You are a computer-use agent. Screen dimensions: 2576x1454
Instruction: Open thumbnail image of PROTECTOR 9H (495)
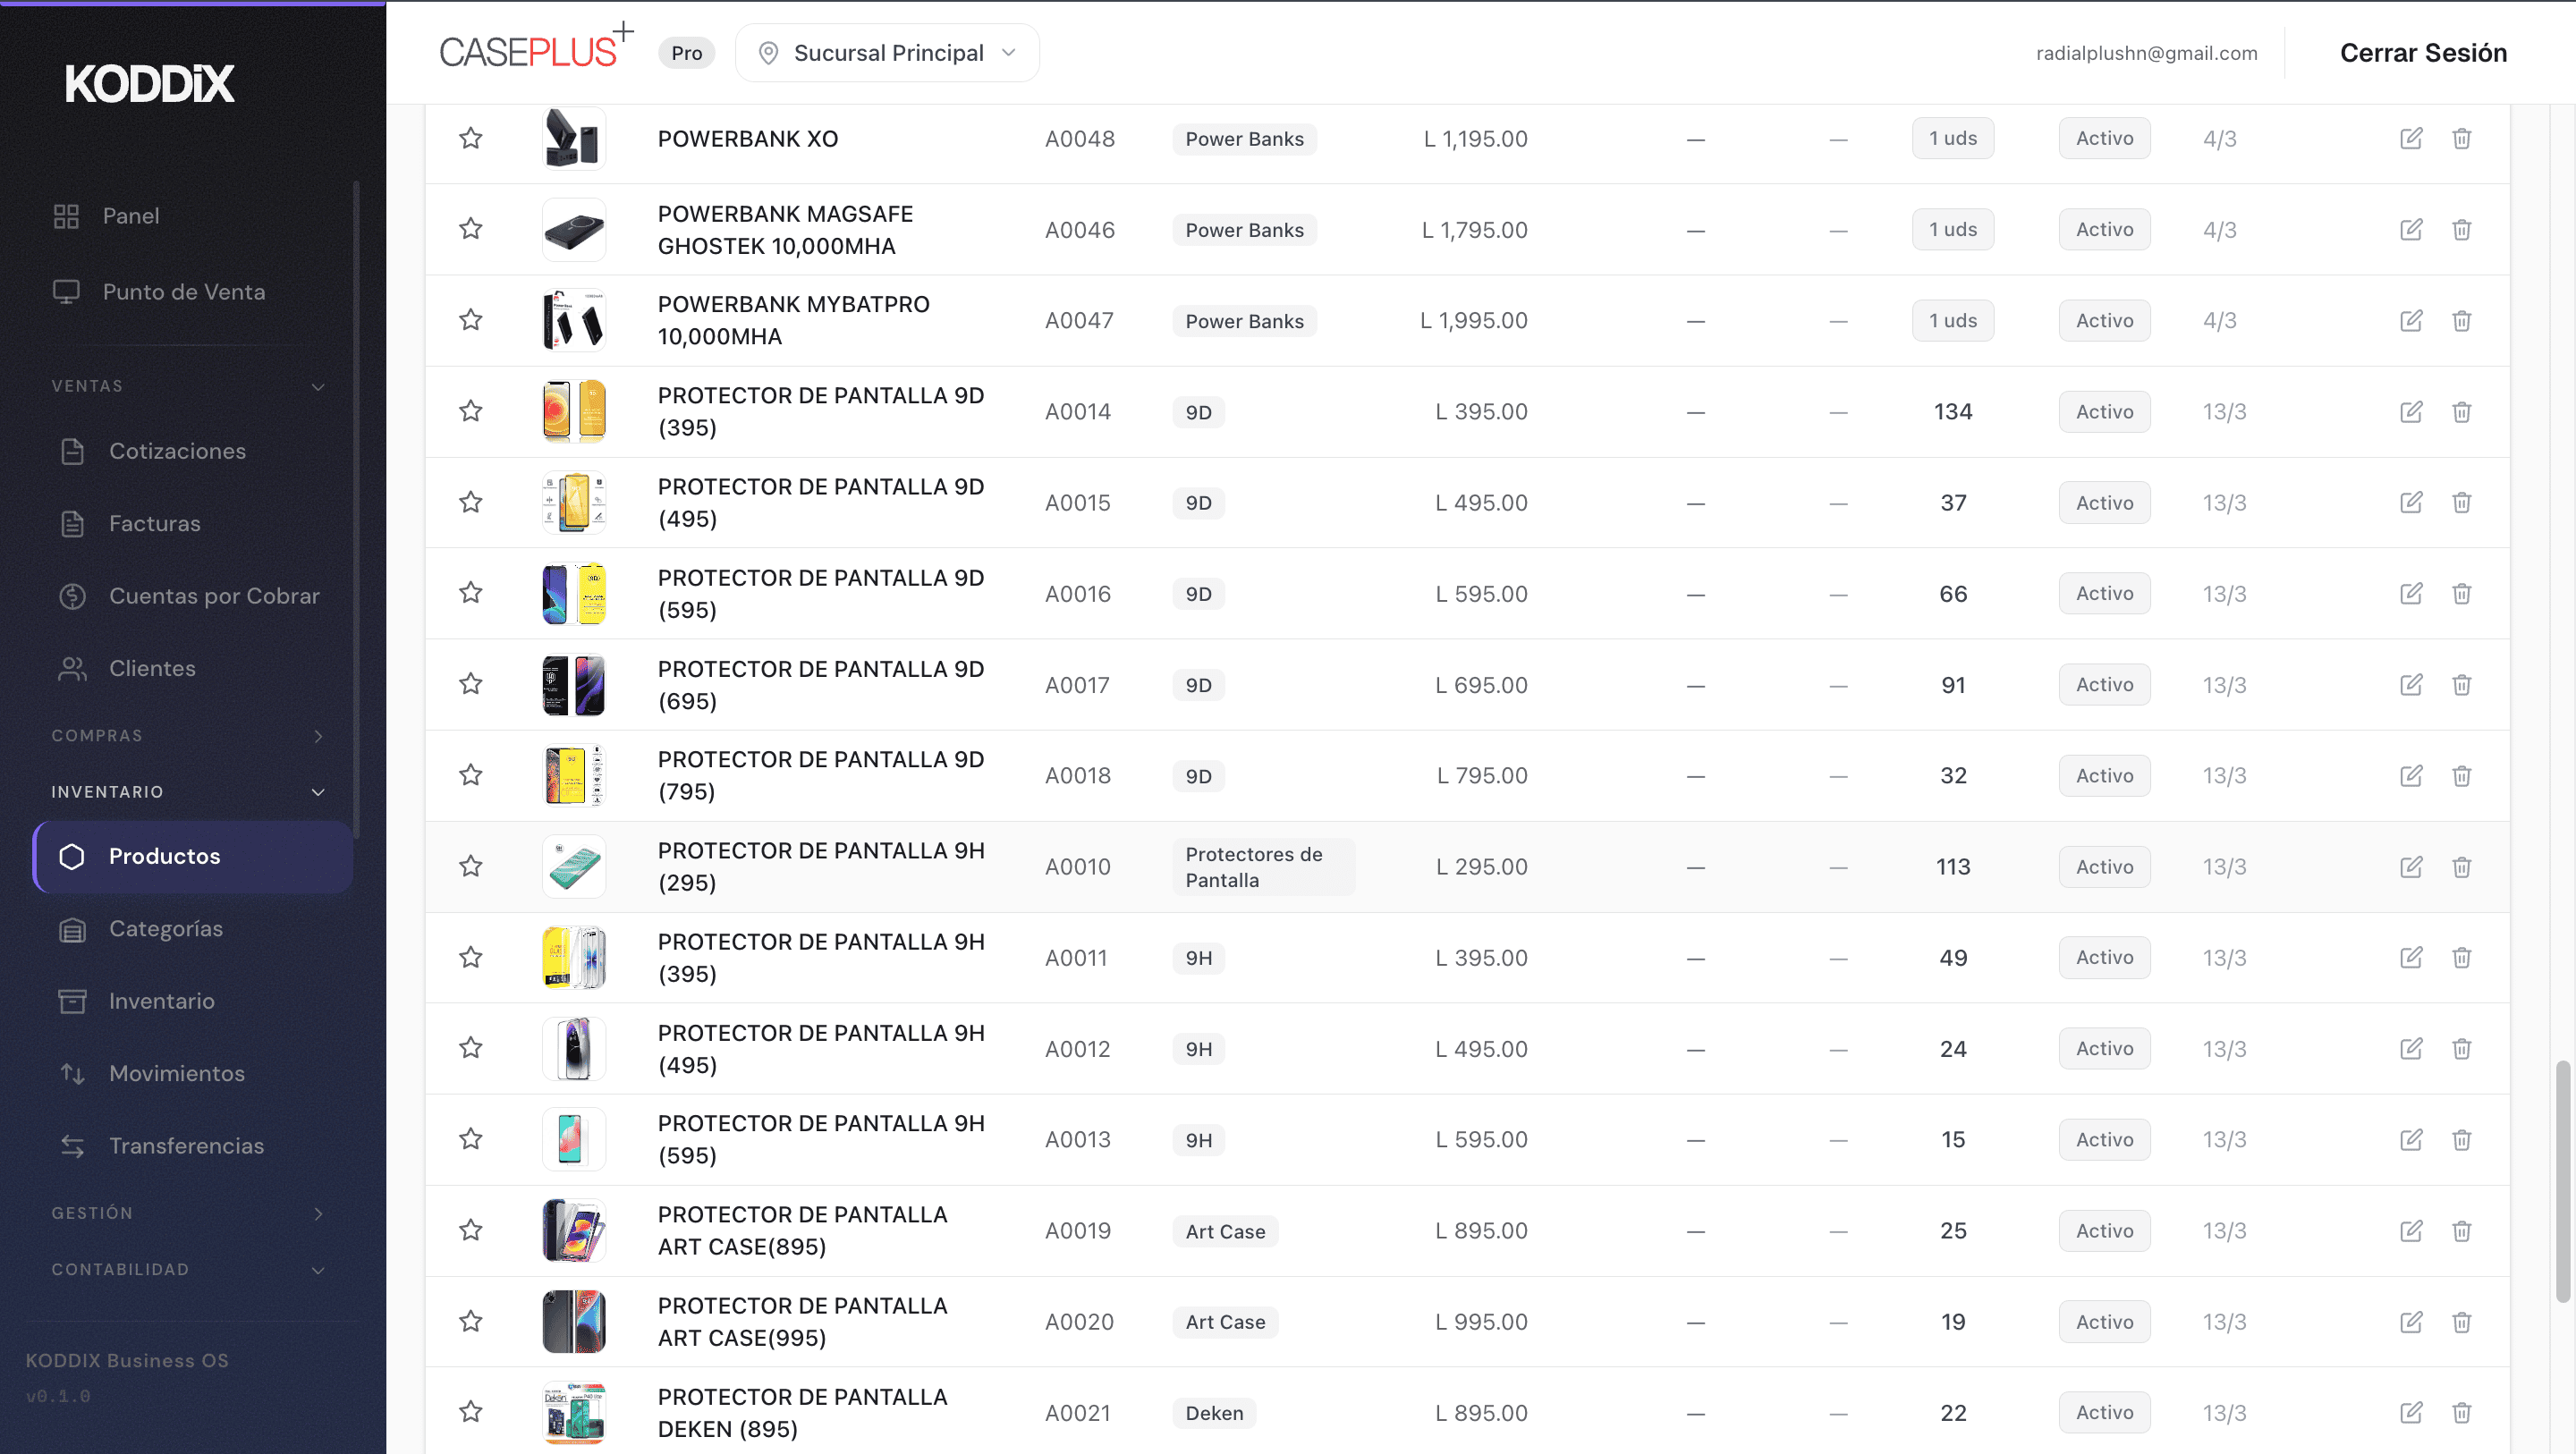pos(573,1048)
